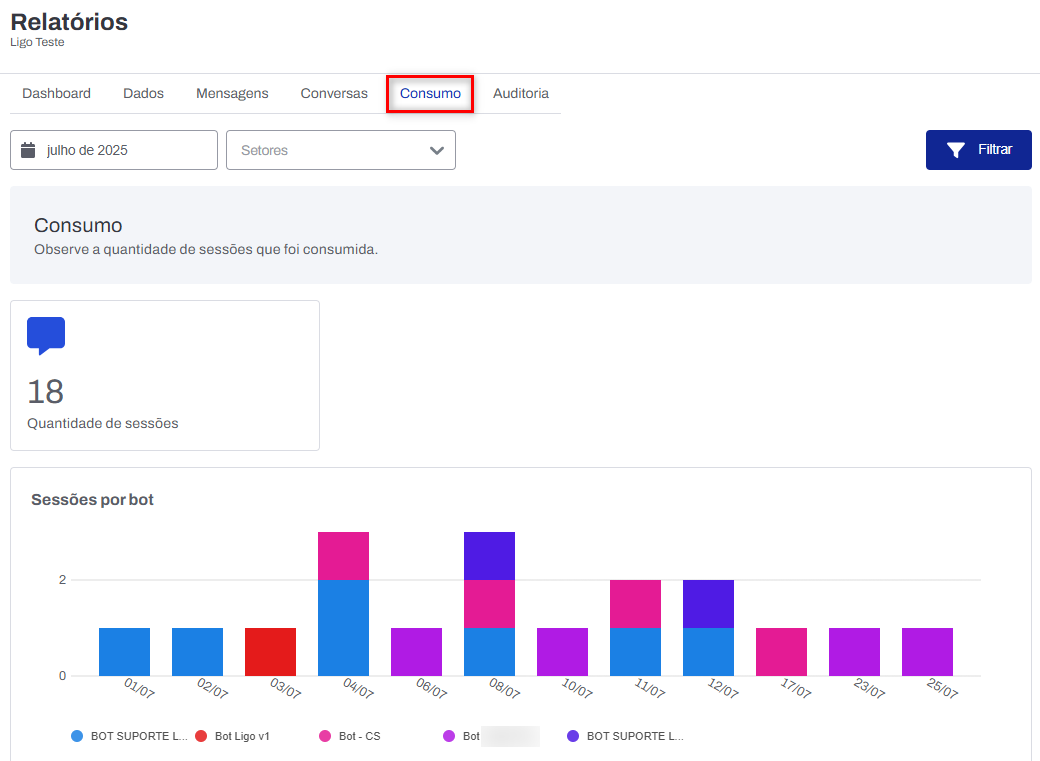Click the red Bot Ligo v1 legend dot
This screenshot has width=1040, height=761.
pos(201,736)
